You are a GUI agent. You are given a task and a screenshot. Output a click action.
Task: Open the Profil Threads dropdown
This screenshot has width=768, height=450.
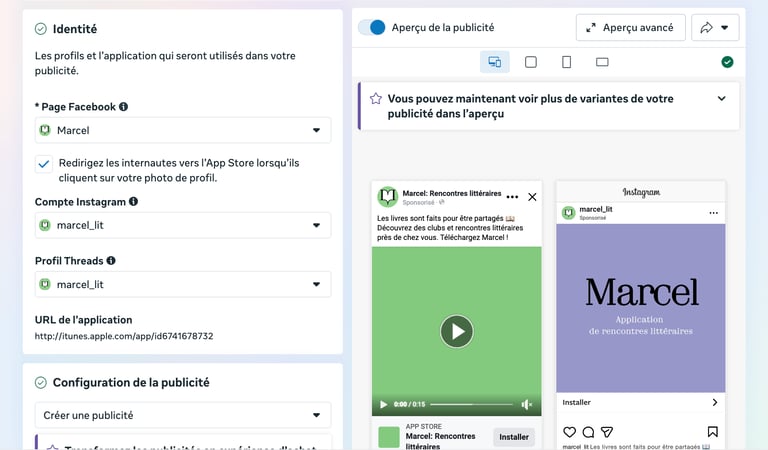[183, 284]
